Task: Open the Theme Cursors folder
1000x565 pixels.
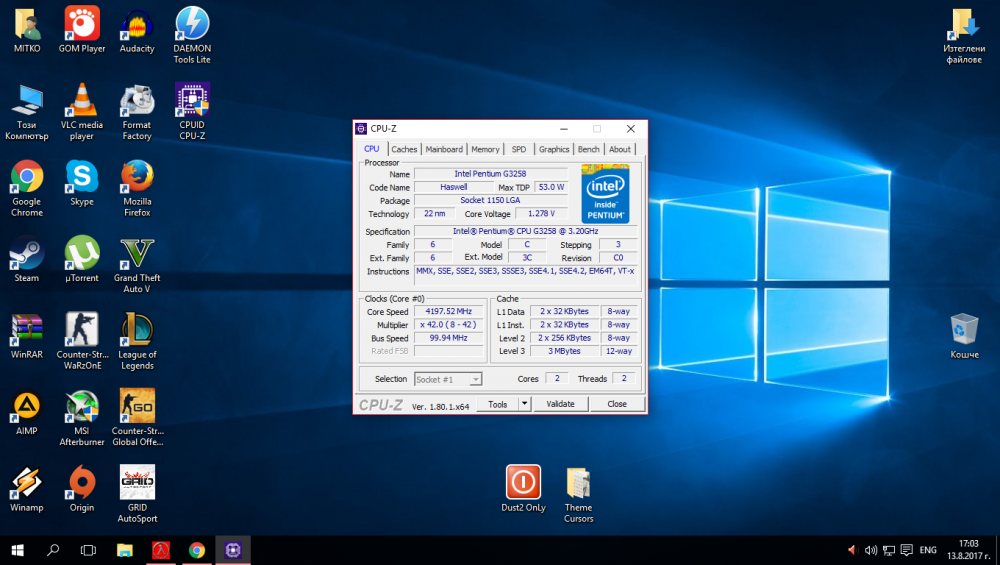Action: (578, 494)
